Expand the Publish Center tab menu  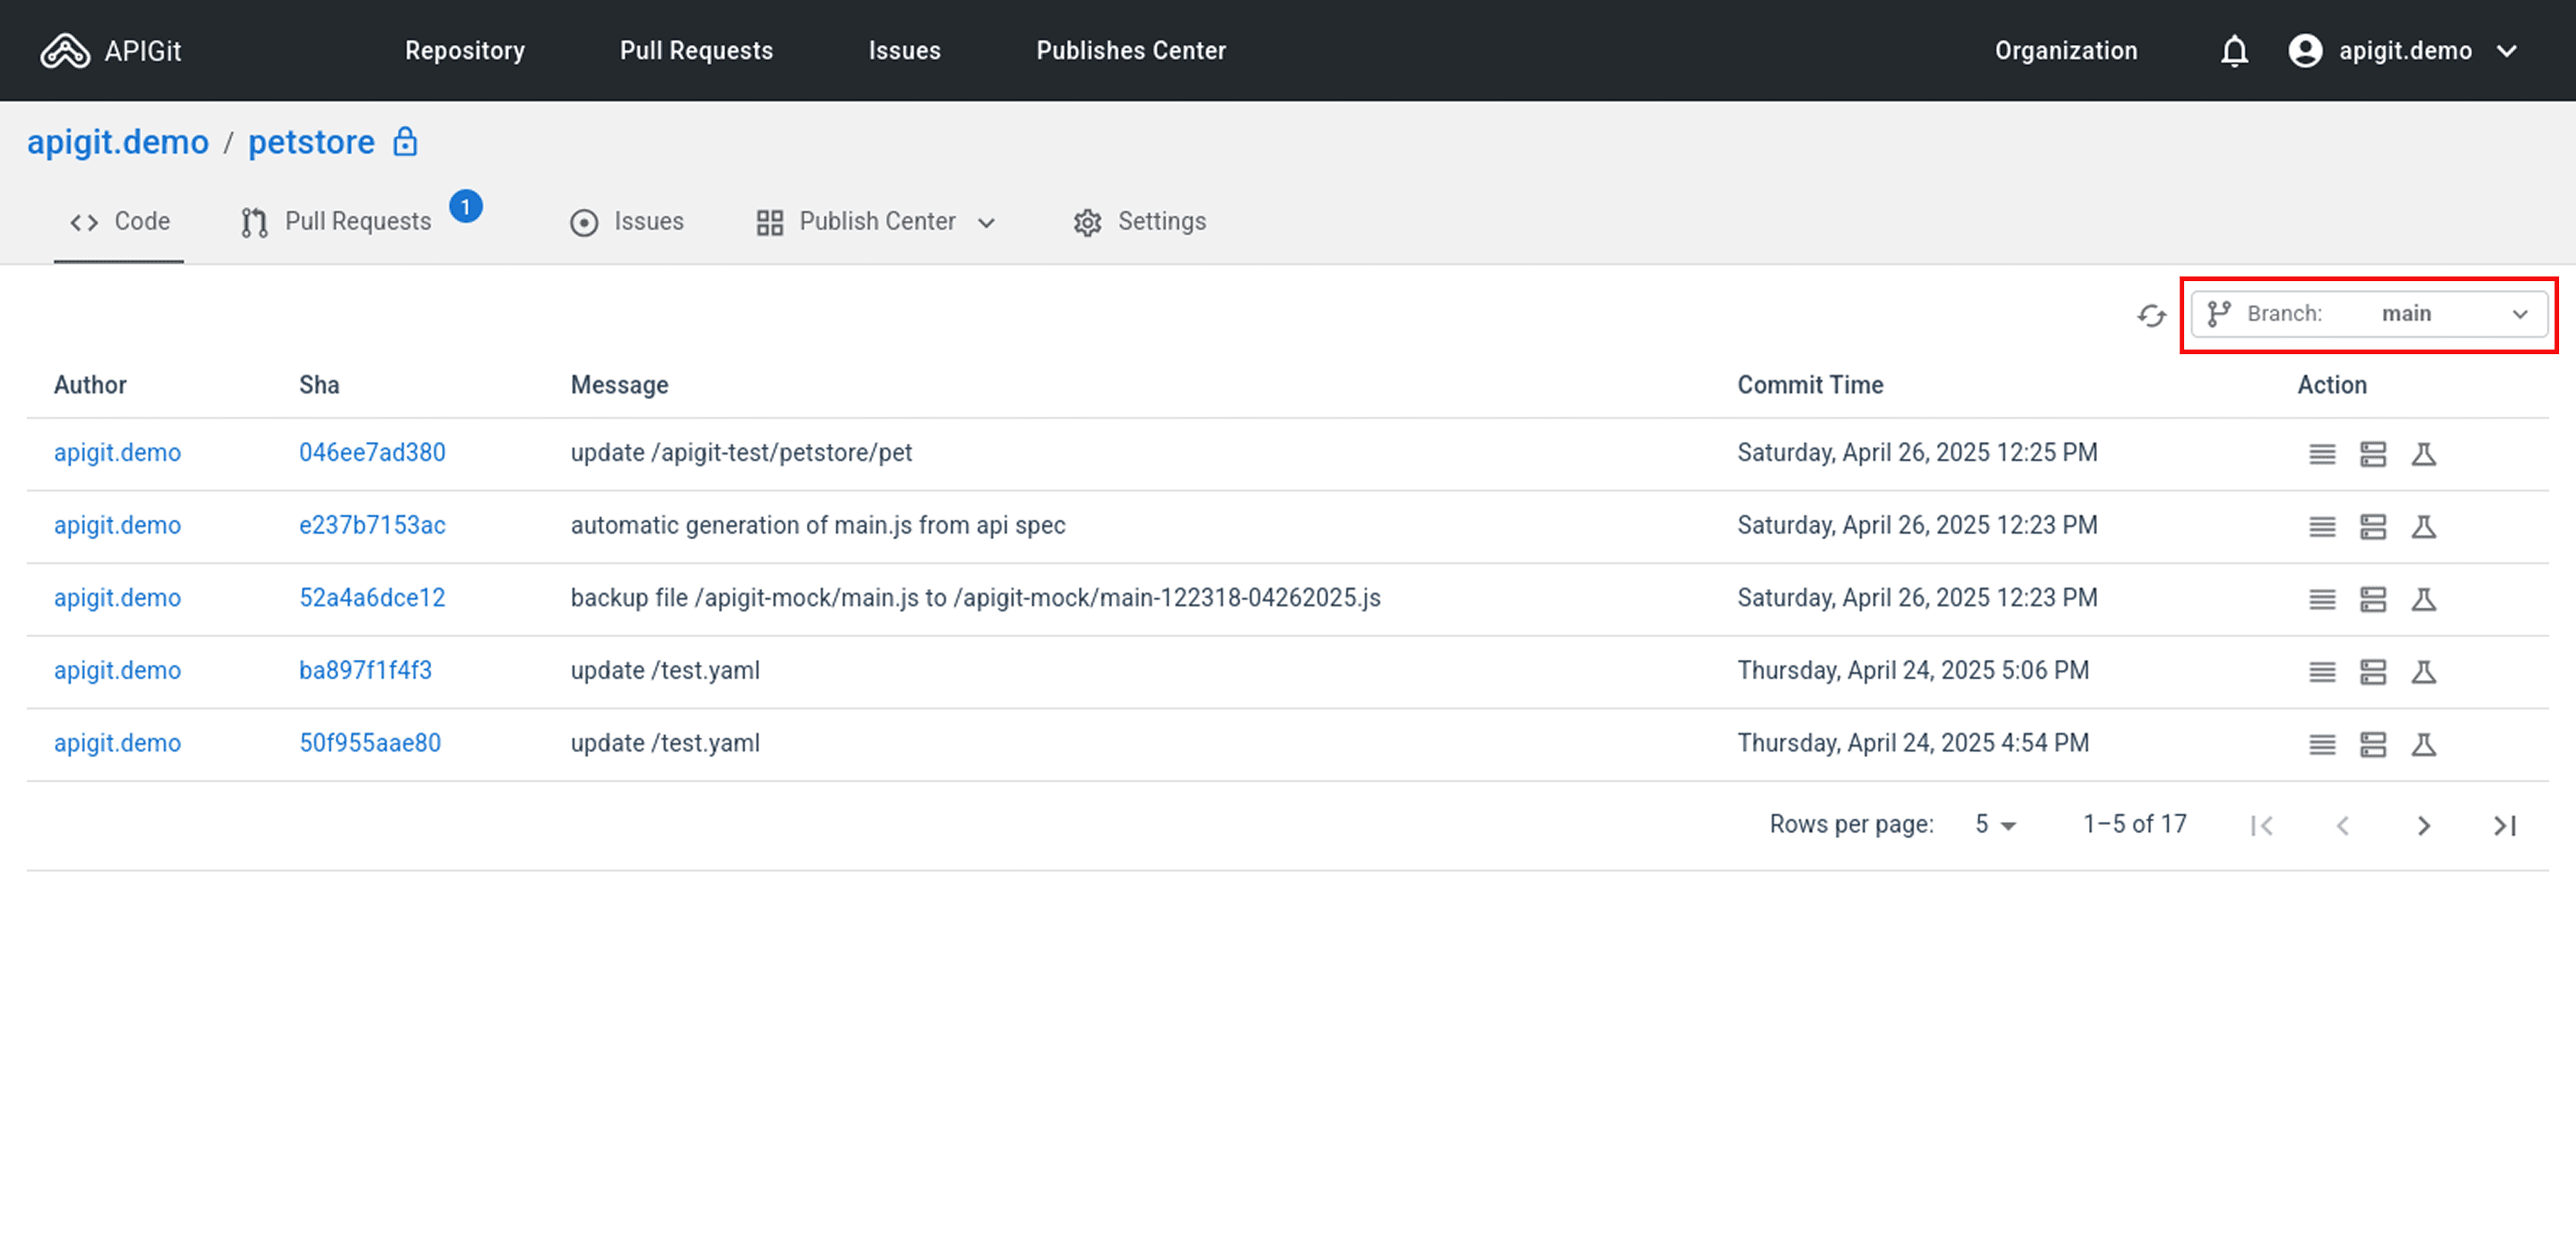tap(986, 223)
